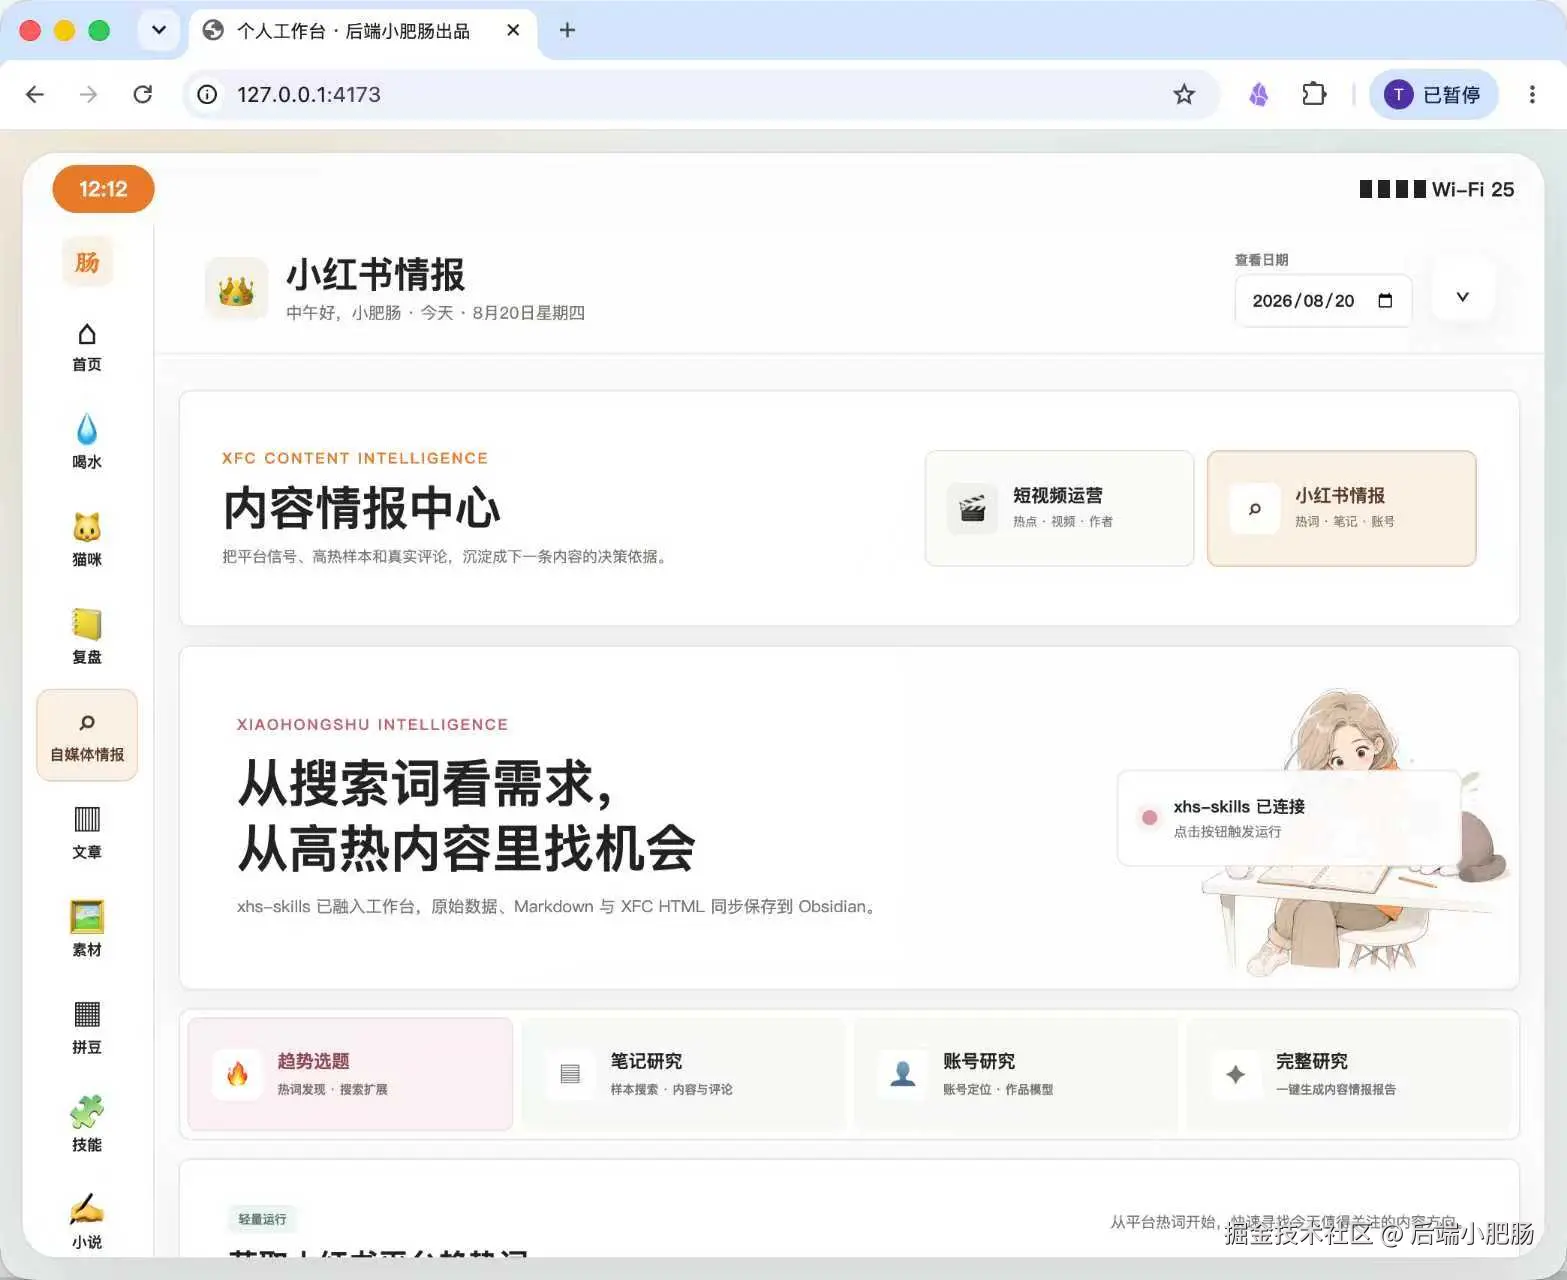1567x1280 pixels.
Task: Open the 猫咪 cat section
Action: click(87, 540)
